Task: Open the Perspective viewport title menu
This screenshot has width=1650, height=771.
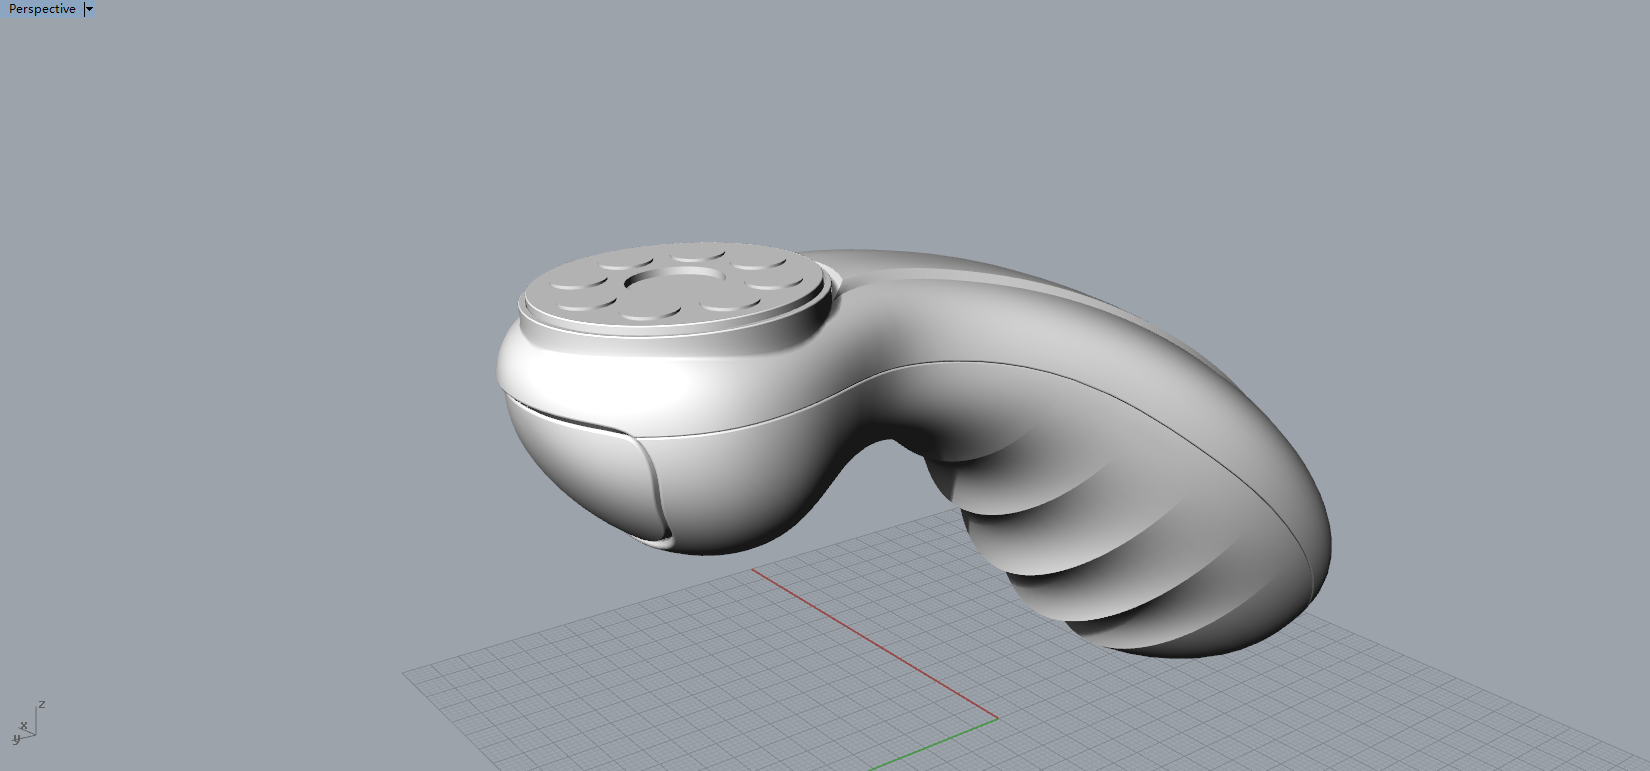Action: point(41,9)
